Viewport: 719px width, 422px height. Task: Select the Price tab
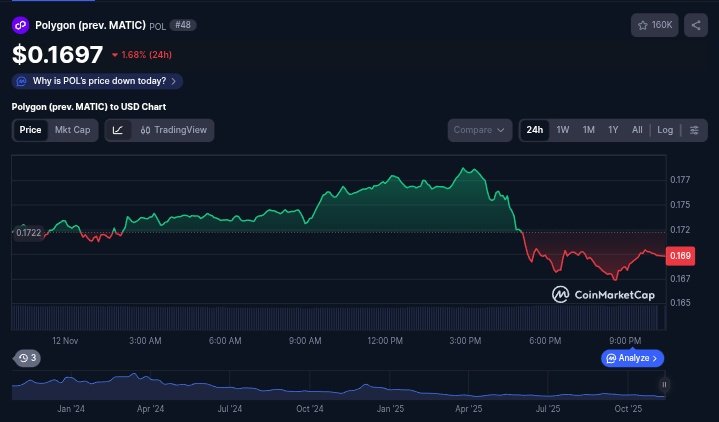(30, 130)
